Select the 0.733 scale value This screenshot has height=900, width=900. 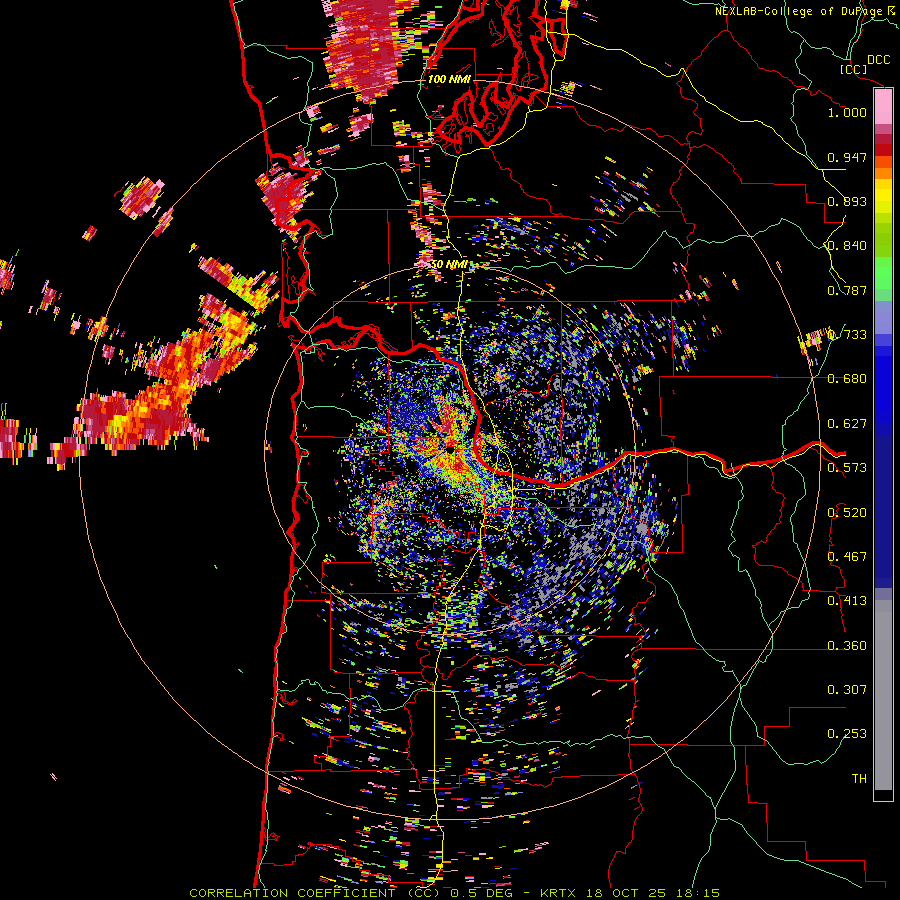(847, 335)
